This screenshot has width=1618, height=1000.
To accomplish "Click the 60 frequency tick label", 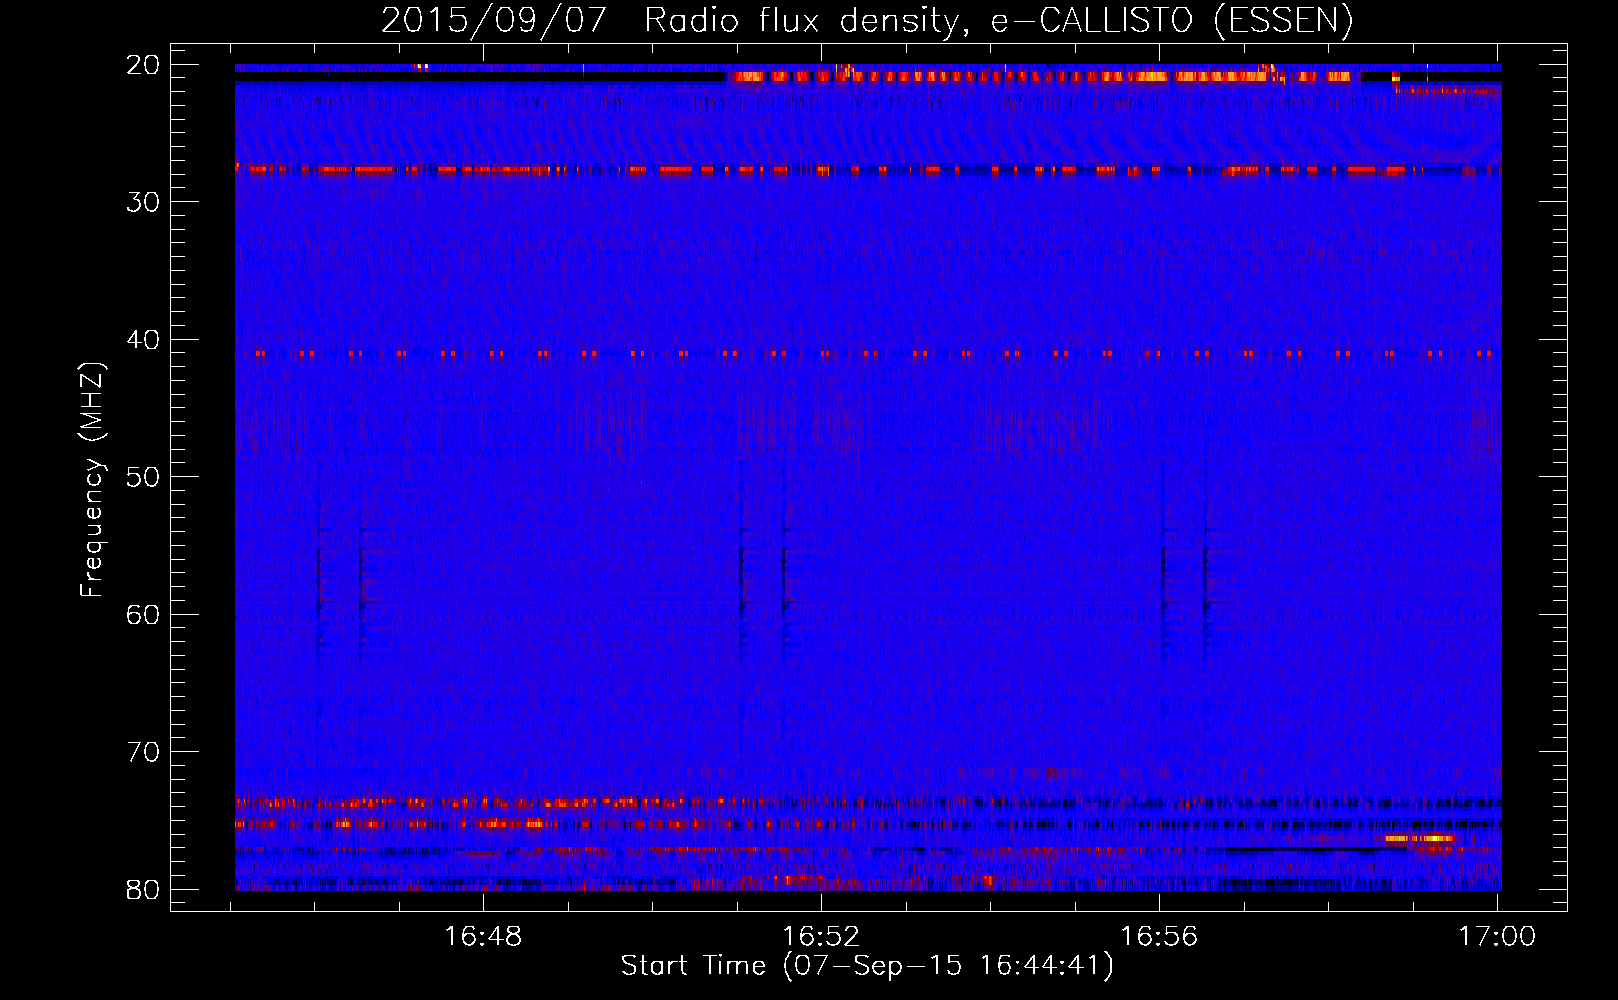I will 144,614.
